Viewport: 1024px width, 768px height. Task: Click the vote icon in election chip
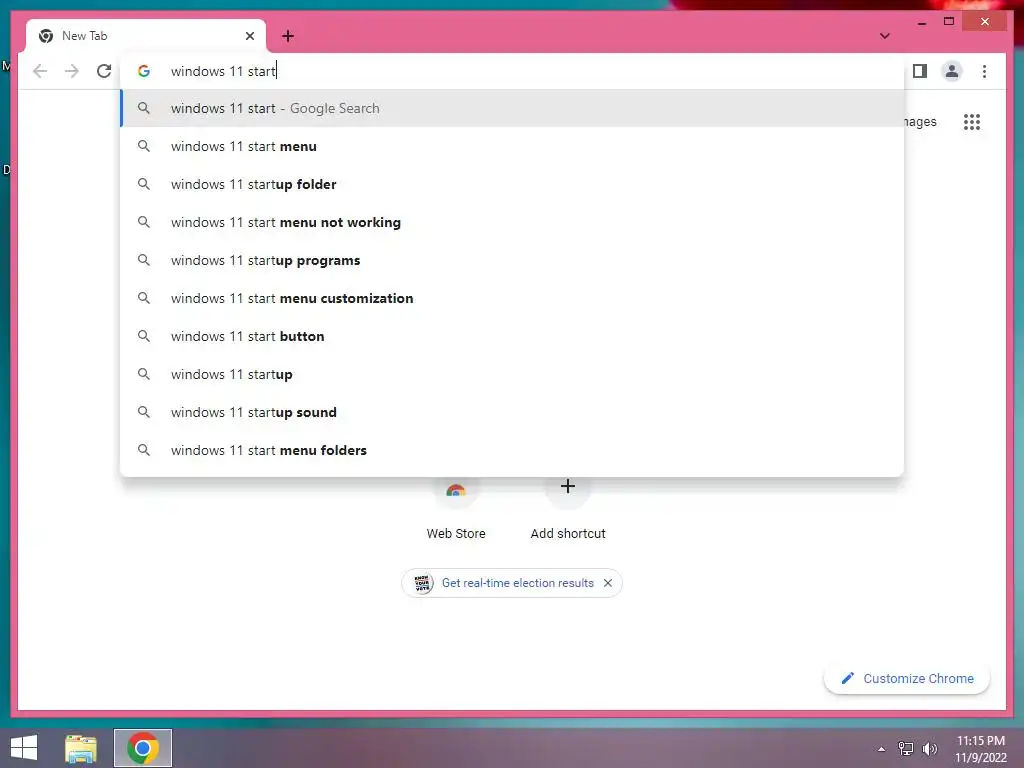423,583
